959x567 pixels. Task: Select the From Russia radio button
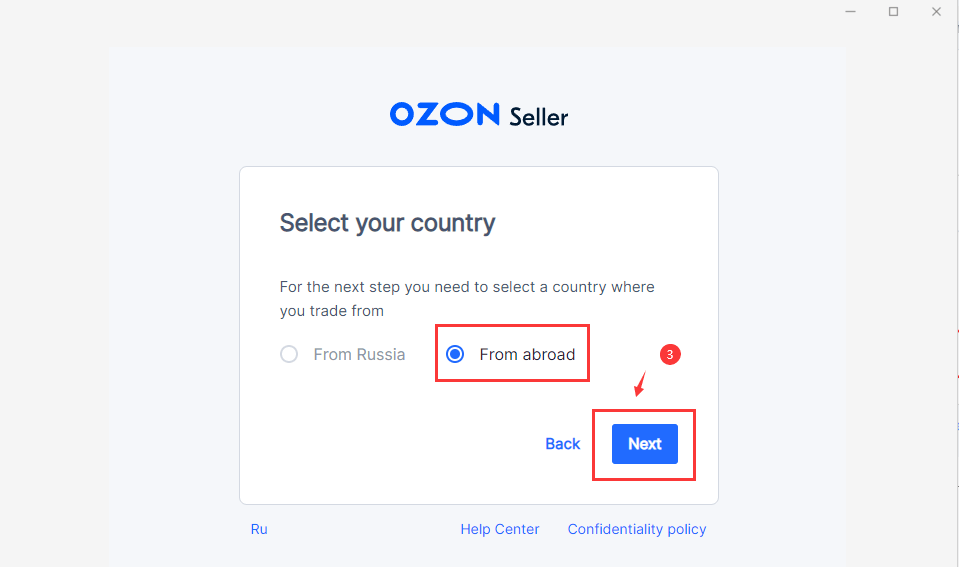[289, 354]
